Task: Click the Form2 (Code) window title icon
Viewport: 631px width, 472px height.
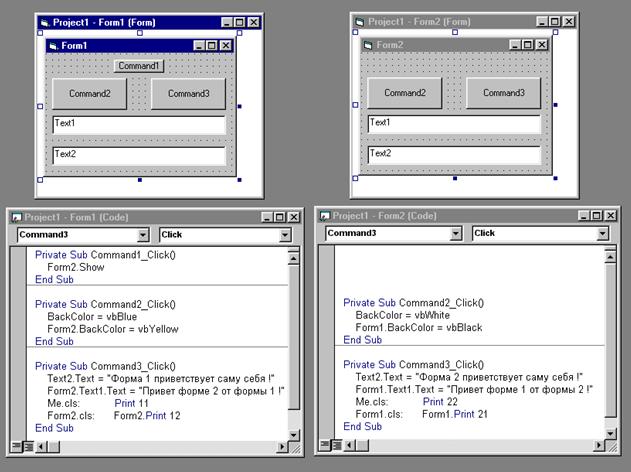Action: (x=325, y=216)
